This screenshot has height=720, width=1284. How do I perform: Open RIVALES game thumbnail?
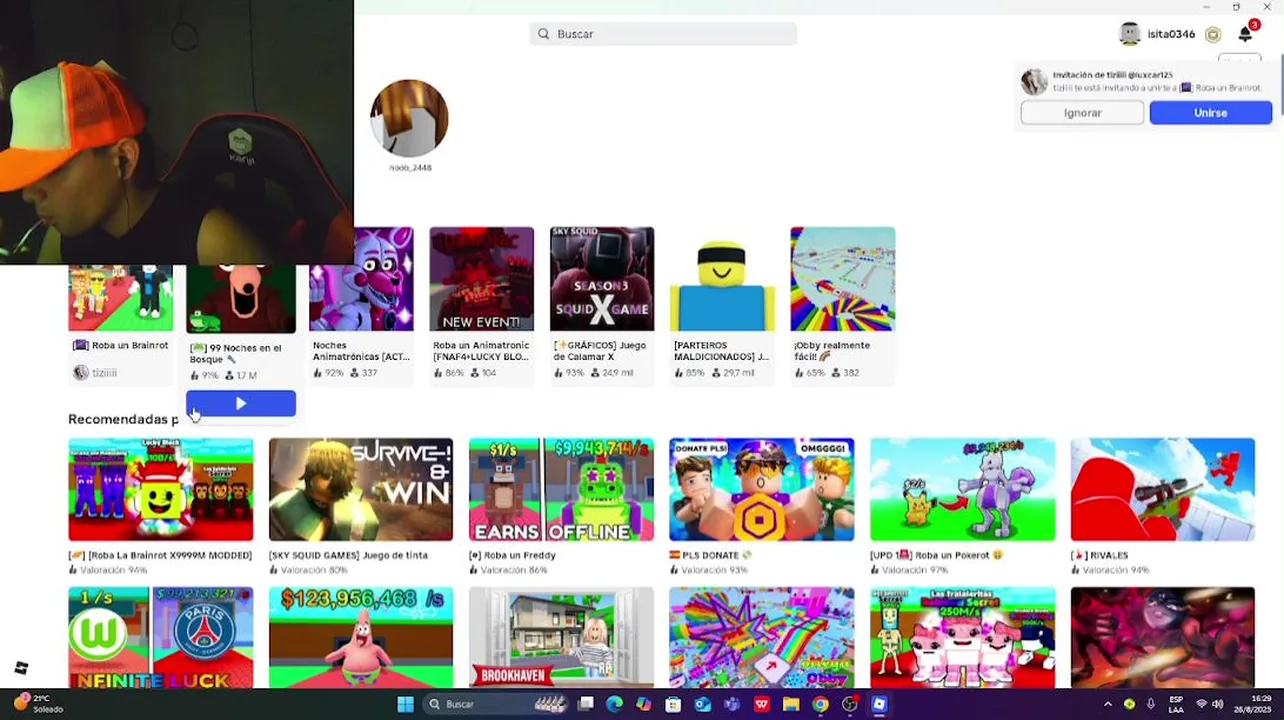coord(1162,490)
